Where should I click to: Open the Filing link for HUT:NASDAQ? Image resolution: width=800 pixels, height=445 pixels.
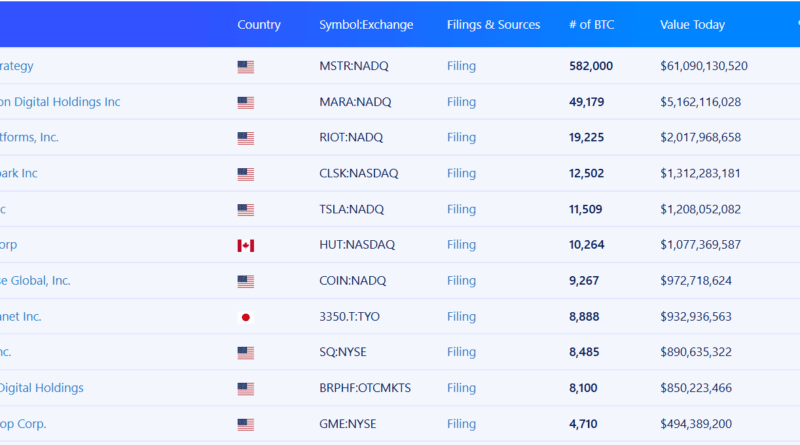tap(461, 244)
